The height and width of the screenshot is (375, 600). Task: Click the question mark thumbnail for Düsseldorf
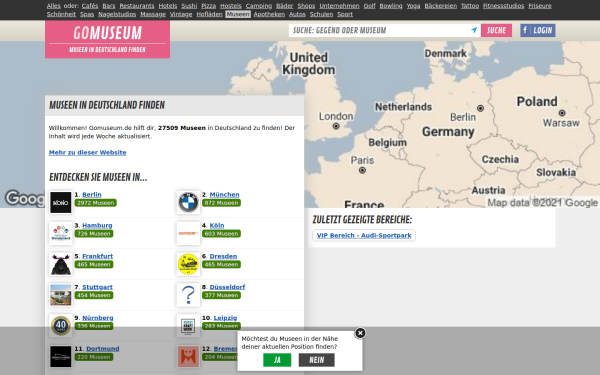188,295
